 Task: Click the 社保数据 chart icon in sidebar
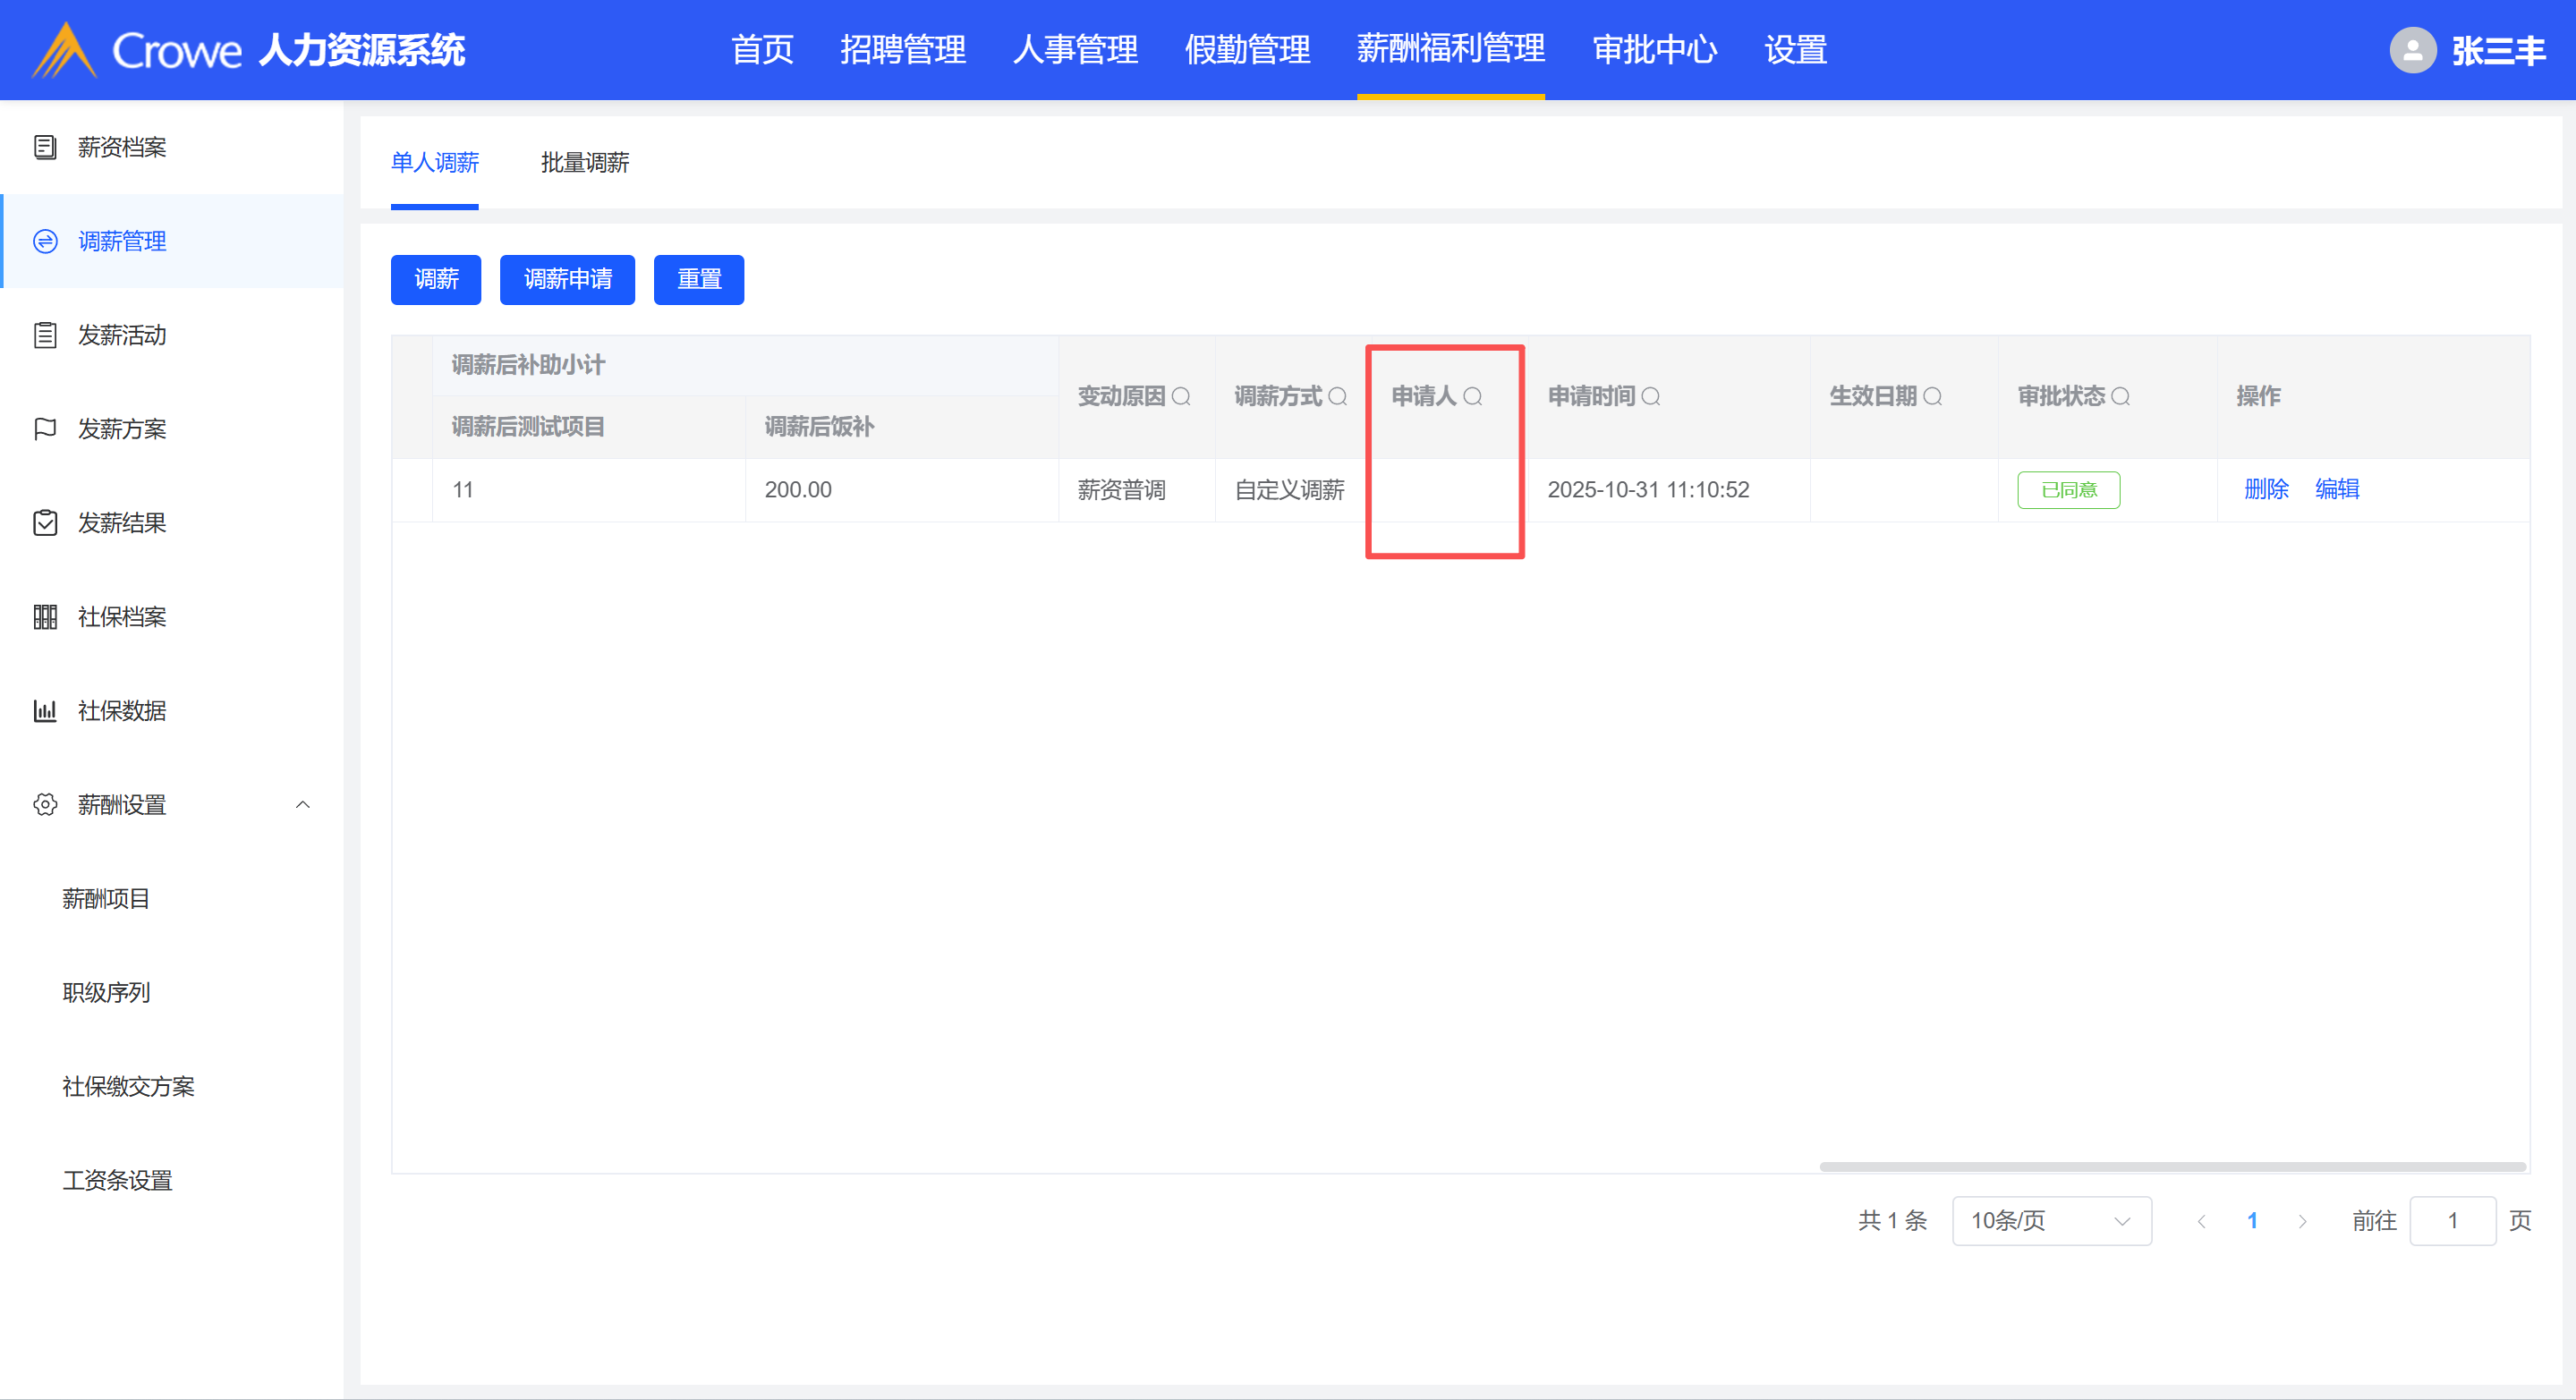click(x=45, y=711)
